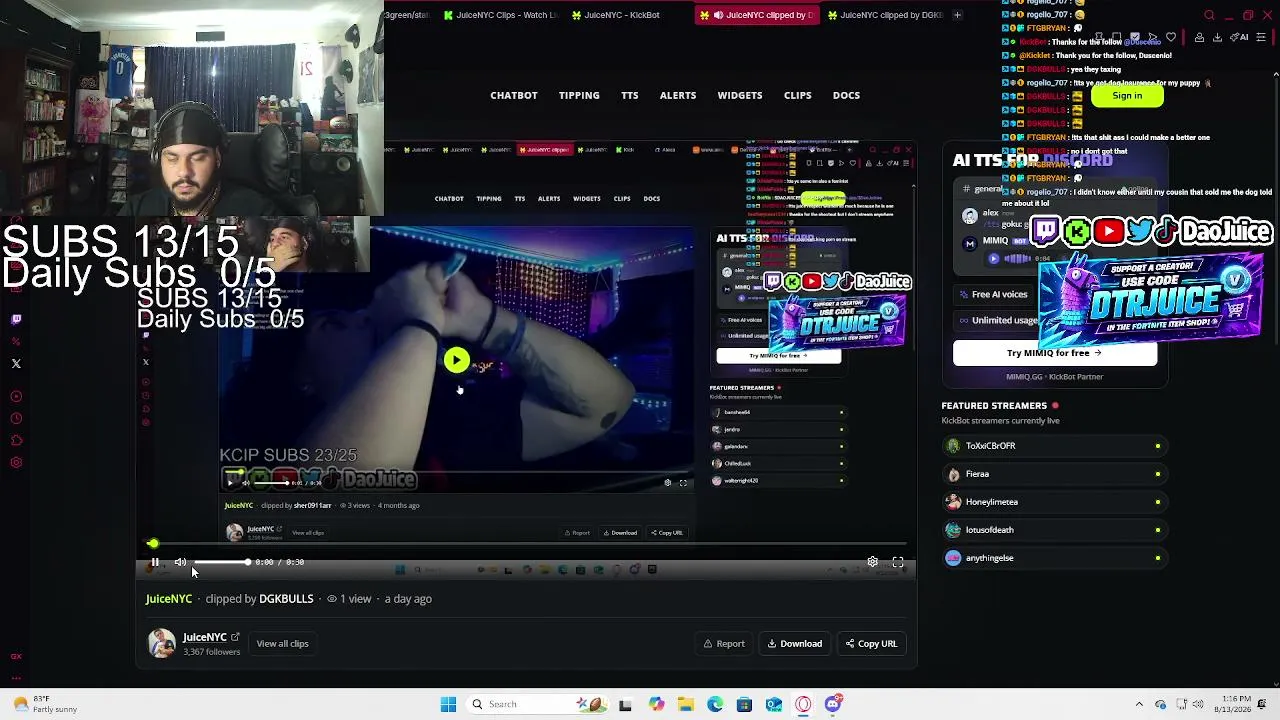Open Microsoft Edge from the taskbar

point(715,704)
